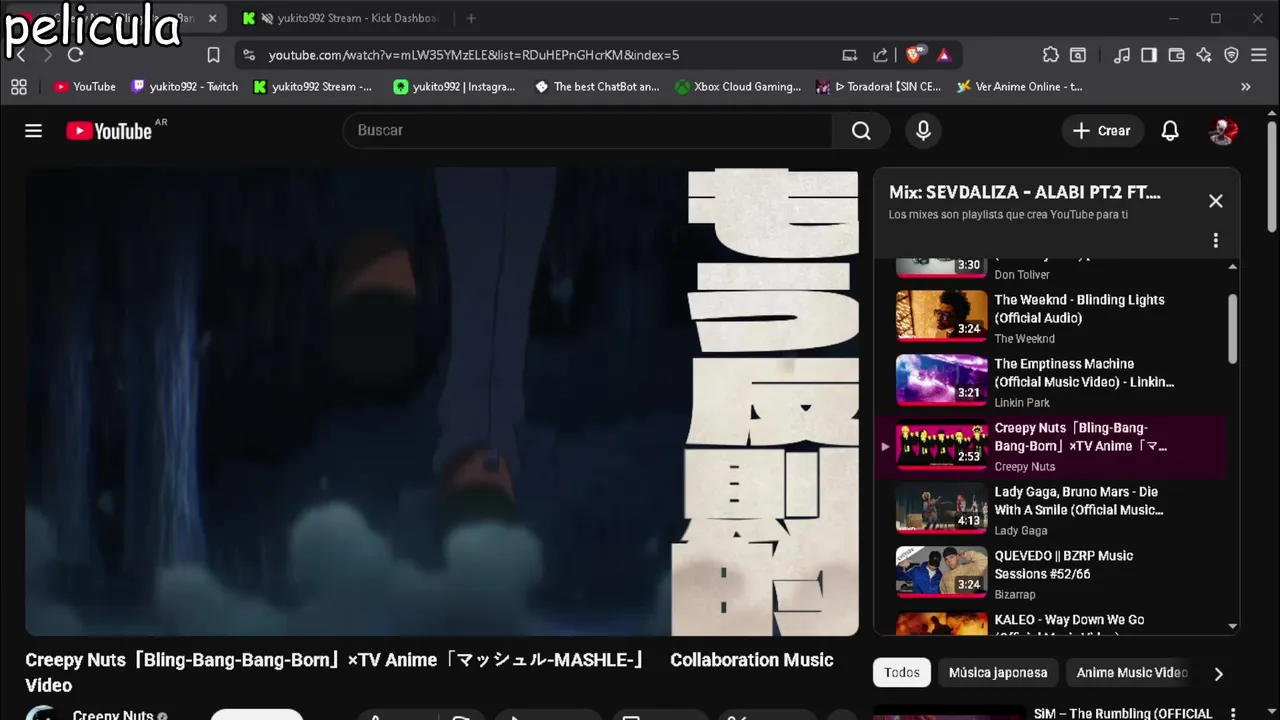Viewport: 1280px width, 720px height.
Task: Play Lady Gaga Die With A Smile
Action: pyautogui.click(x=1050, y=510)
